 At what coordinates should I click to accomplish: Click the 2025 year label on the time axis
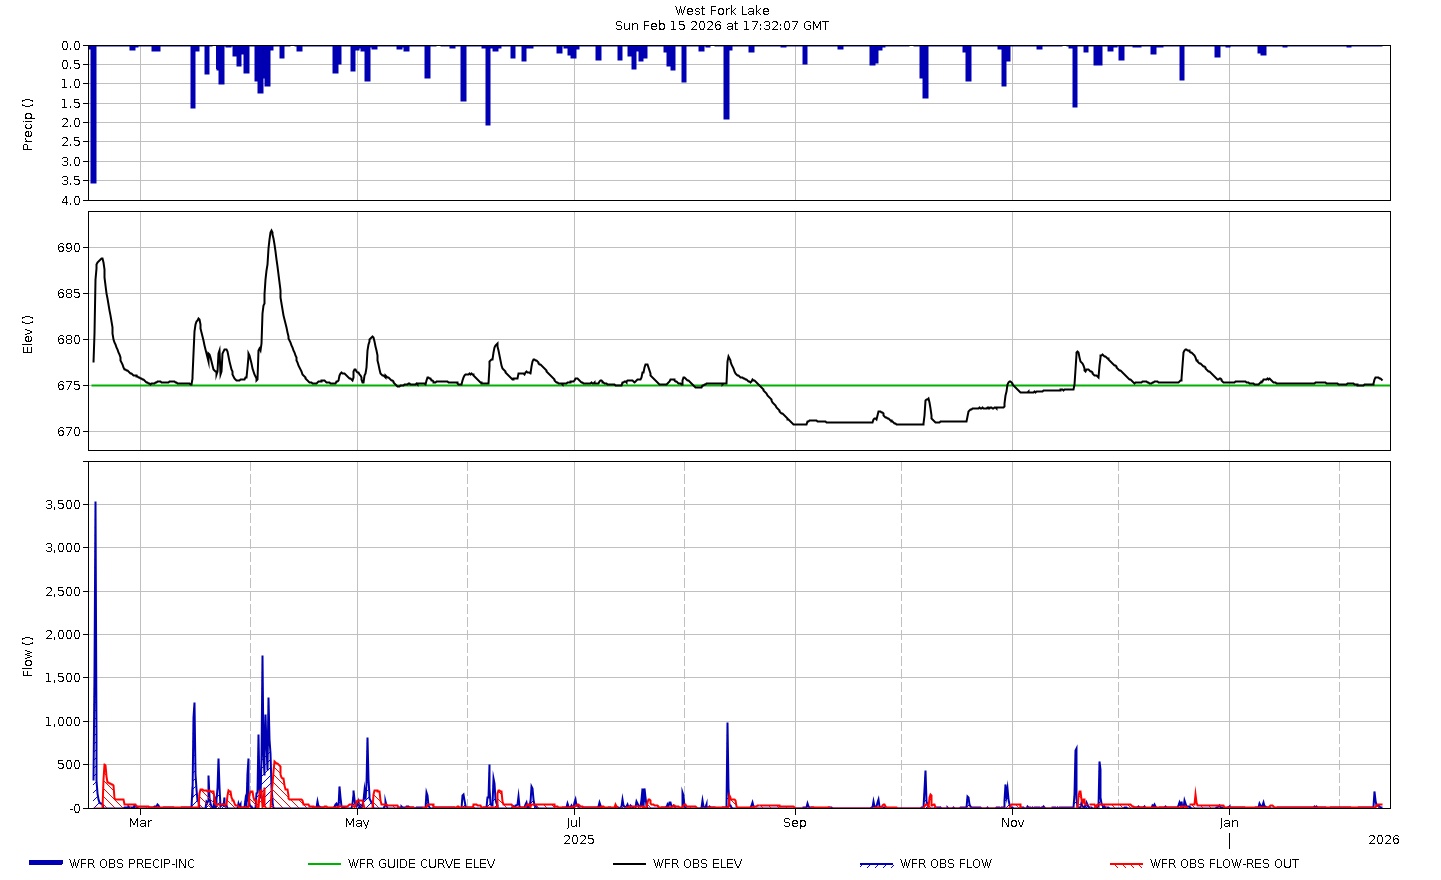[x=578, y=839]
